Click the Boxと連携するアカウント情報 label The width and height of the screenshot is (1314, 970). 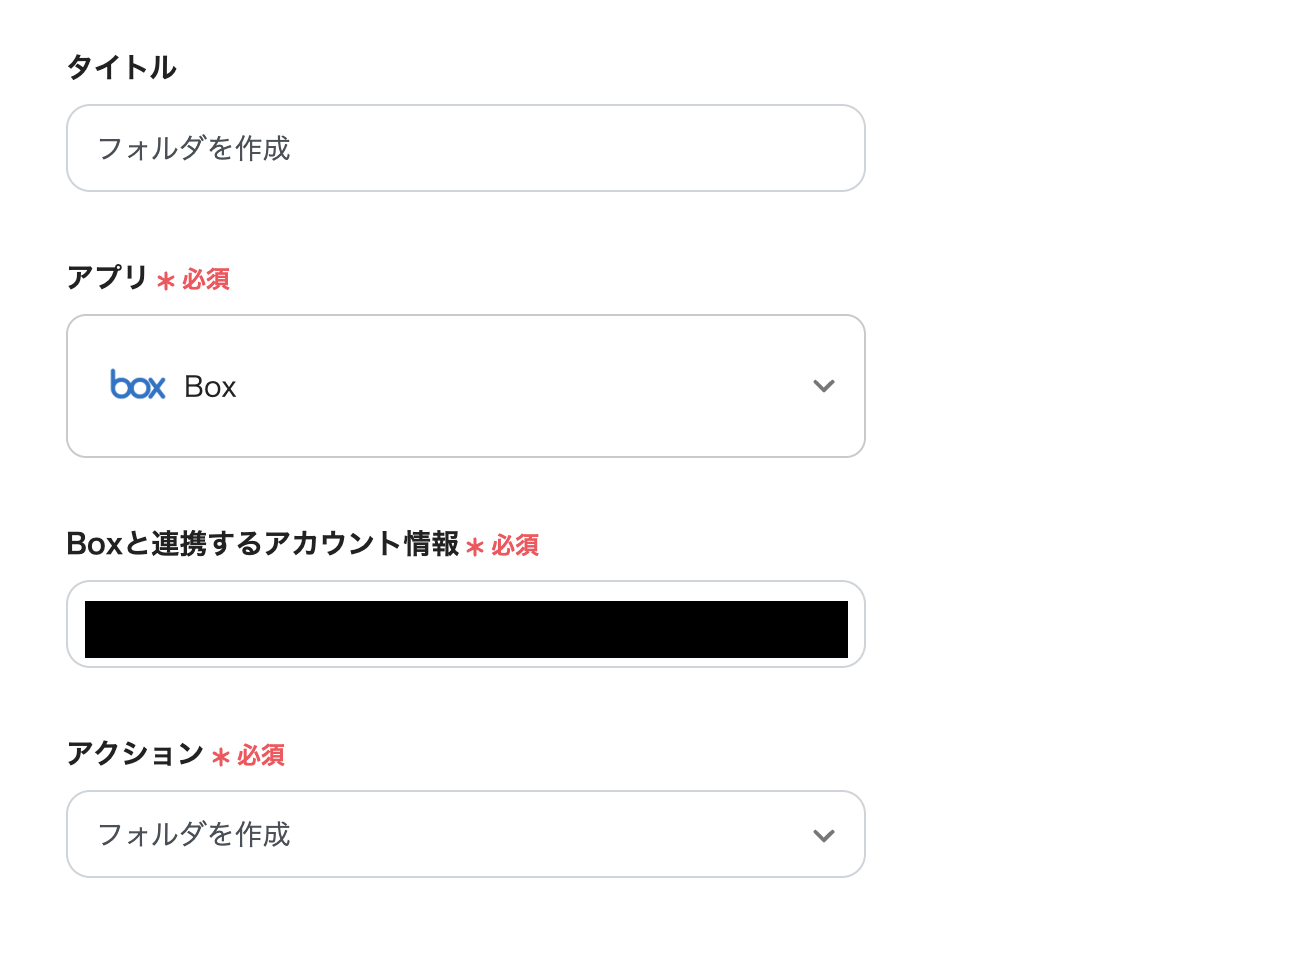point(263,543)
